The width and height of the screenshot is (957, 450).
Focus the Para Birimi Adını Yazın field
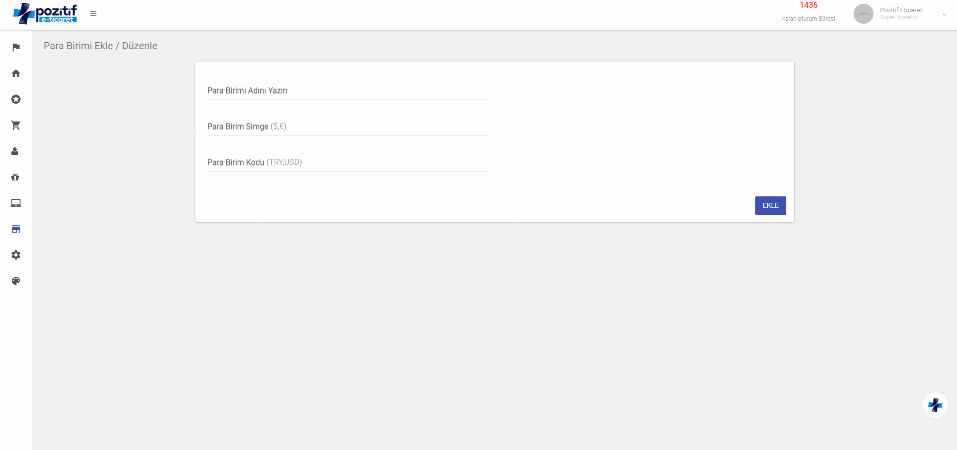point(347,91)
